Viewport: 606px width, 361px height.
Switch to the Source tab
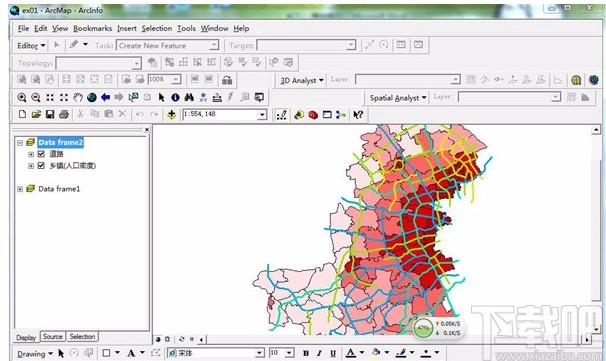click(x=53, y=337)
